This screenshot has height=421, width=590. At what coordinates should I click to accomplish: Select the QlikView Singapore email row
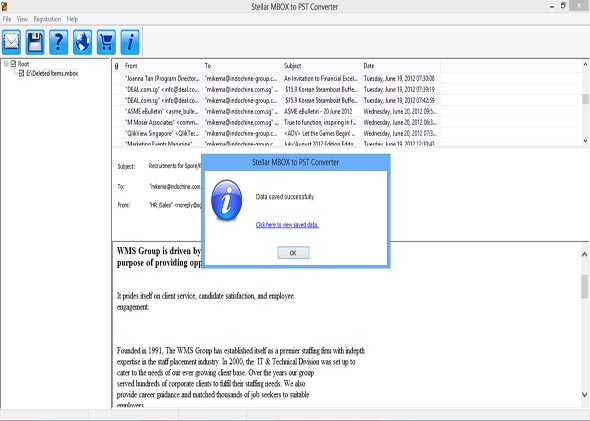click(x=277, y=133)
